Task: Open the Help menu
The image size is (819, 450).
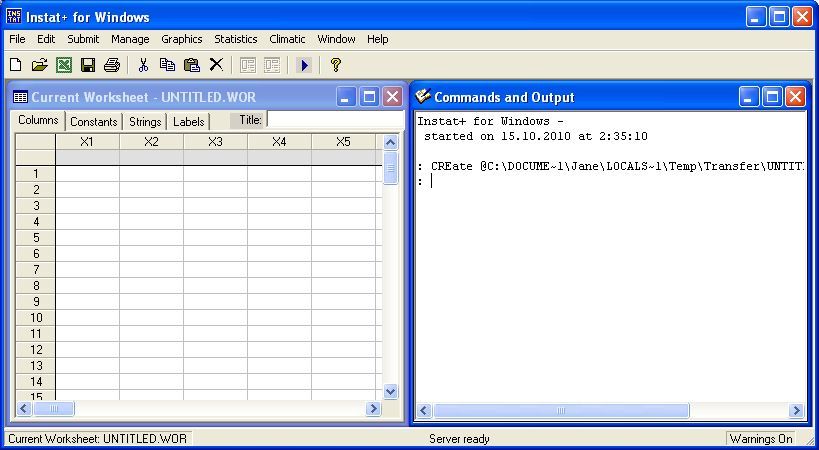Action: (377, 39)
